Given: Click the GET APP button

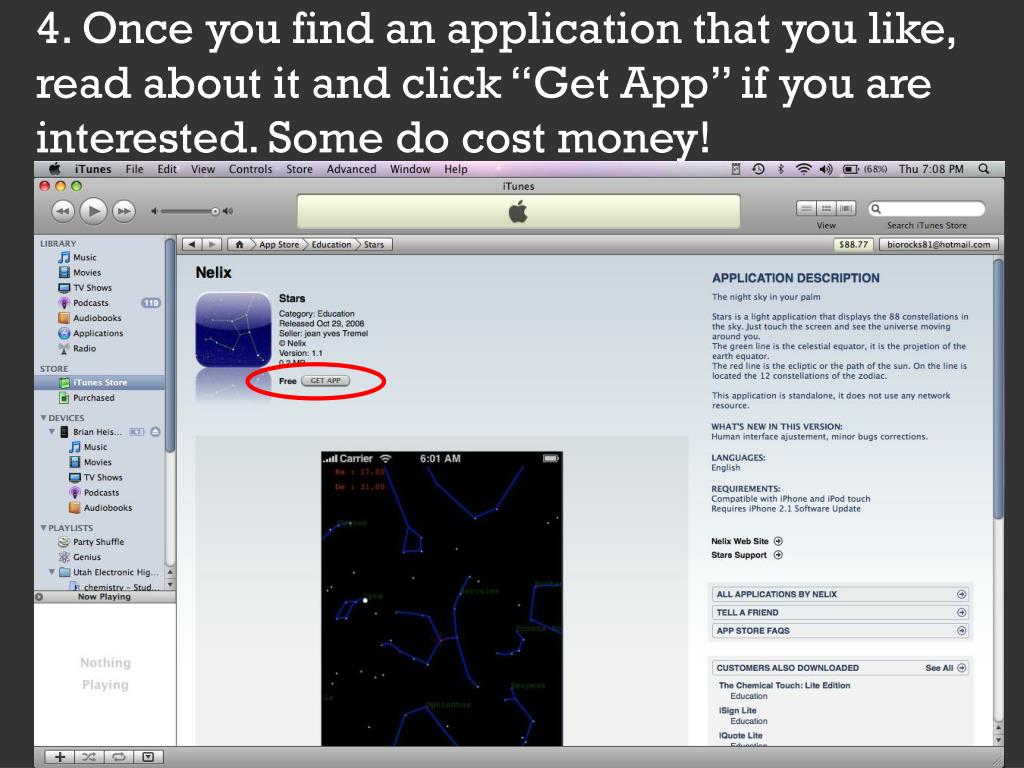Looking at the screenshot, I should coord(325,381).
